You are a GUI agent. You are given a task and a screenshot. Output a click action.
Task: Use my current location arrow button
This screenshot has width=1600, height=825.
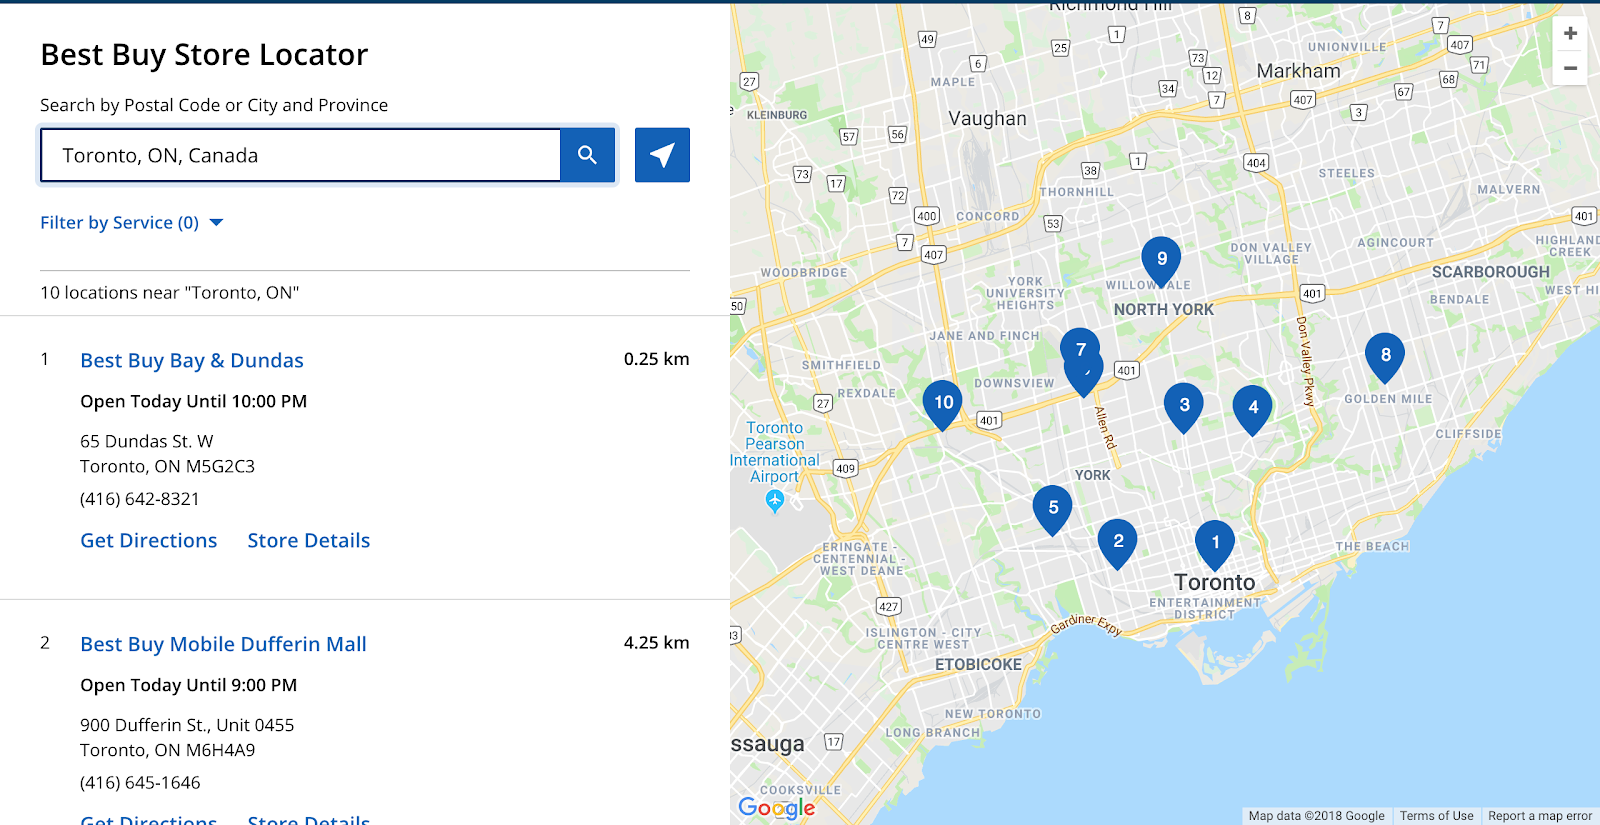(662, 155)
